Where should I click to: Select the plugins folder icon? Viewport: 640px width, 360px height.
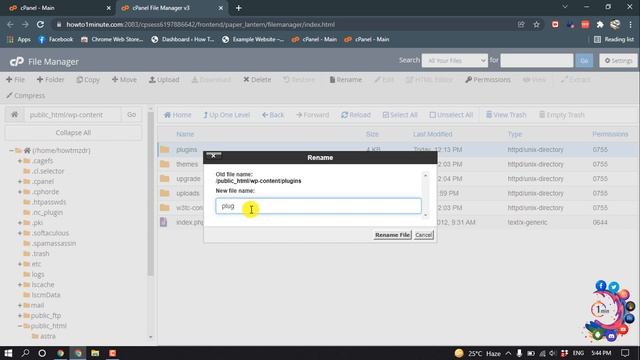164,149
